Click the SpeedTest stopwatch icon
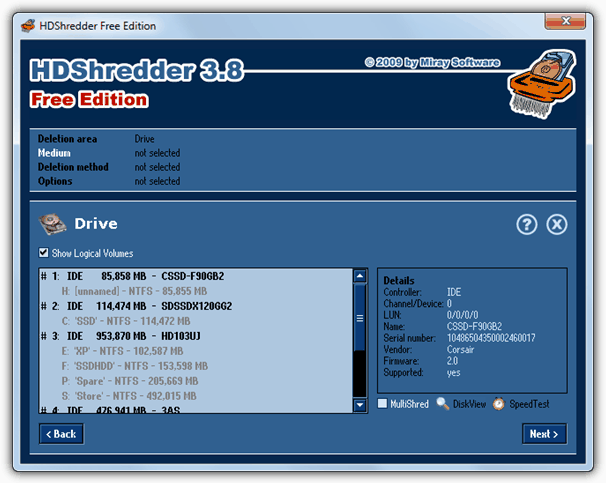Viewport: 606px width, 483px height. coord(499,404)
